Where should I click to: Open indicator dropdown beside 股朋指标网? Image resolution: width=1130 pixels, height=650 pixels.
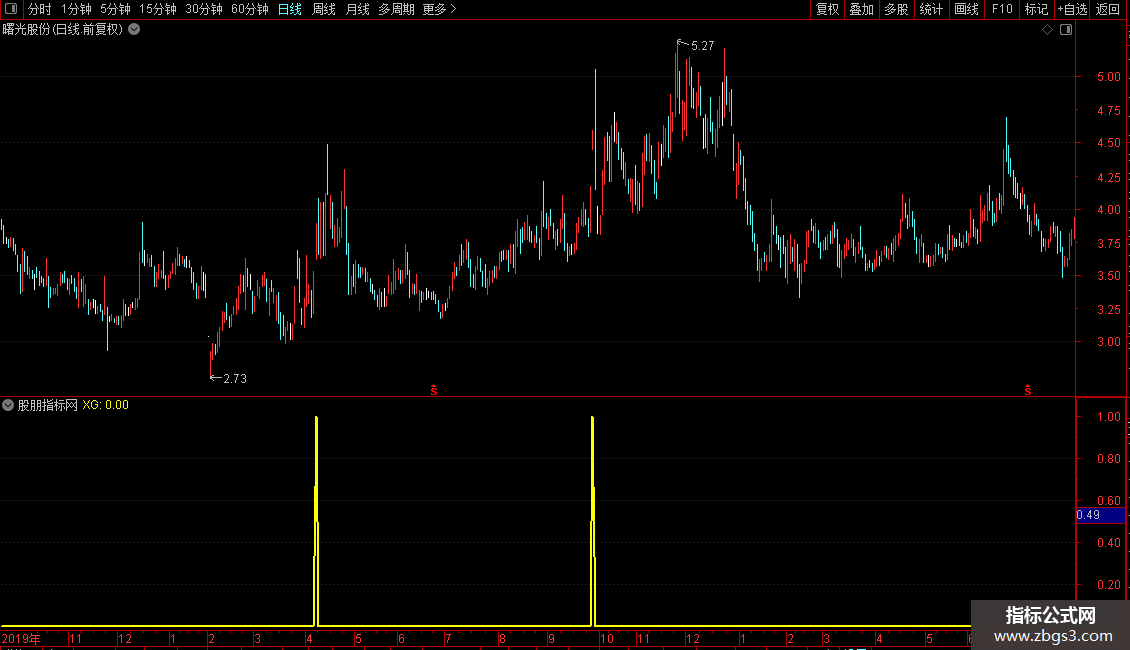pyautogui.click(x=8, y=405)
